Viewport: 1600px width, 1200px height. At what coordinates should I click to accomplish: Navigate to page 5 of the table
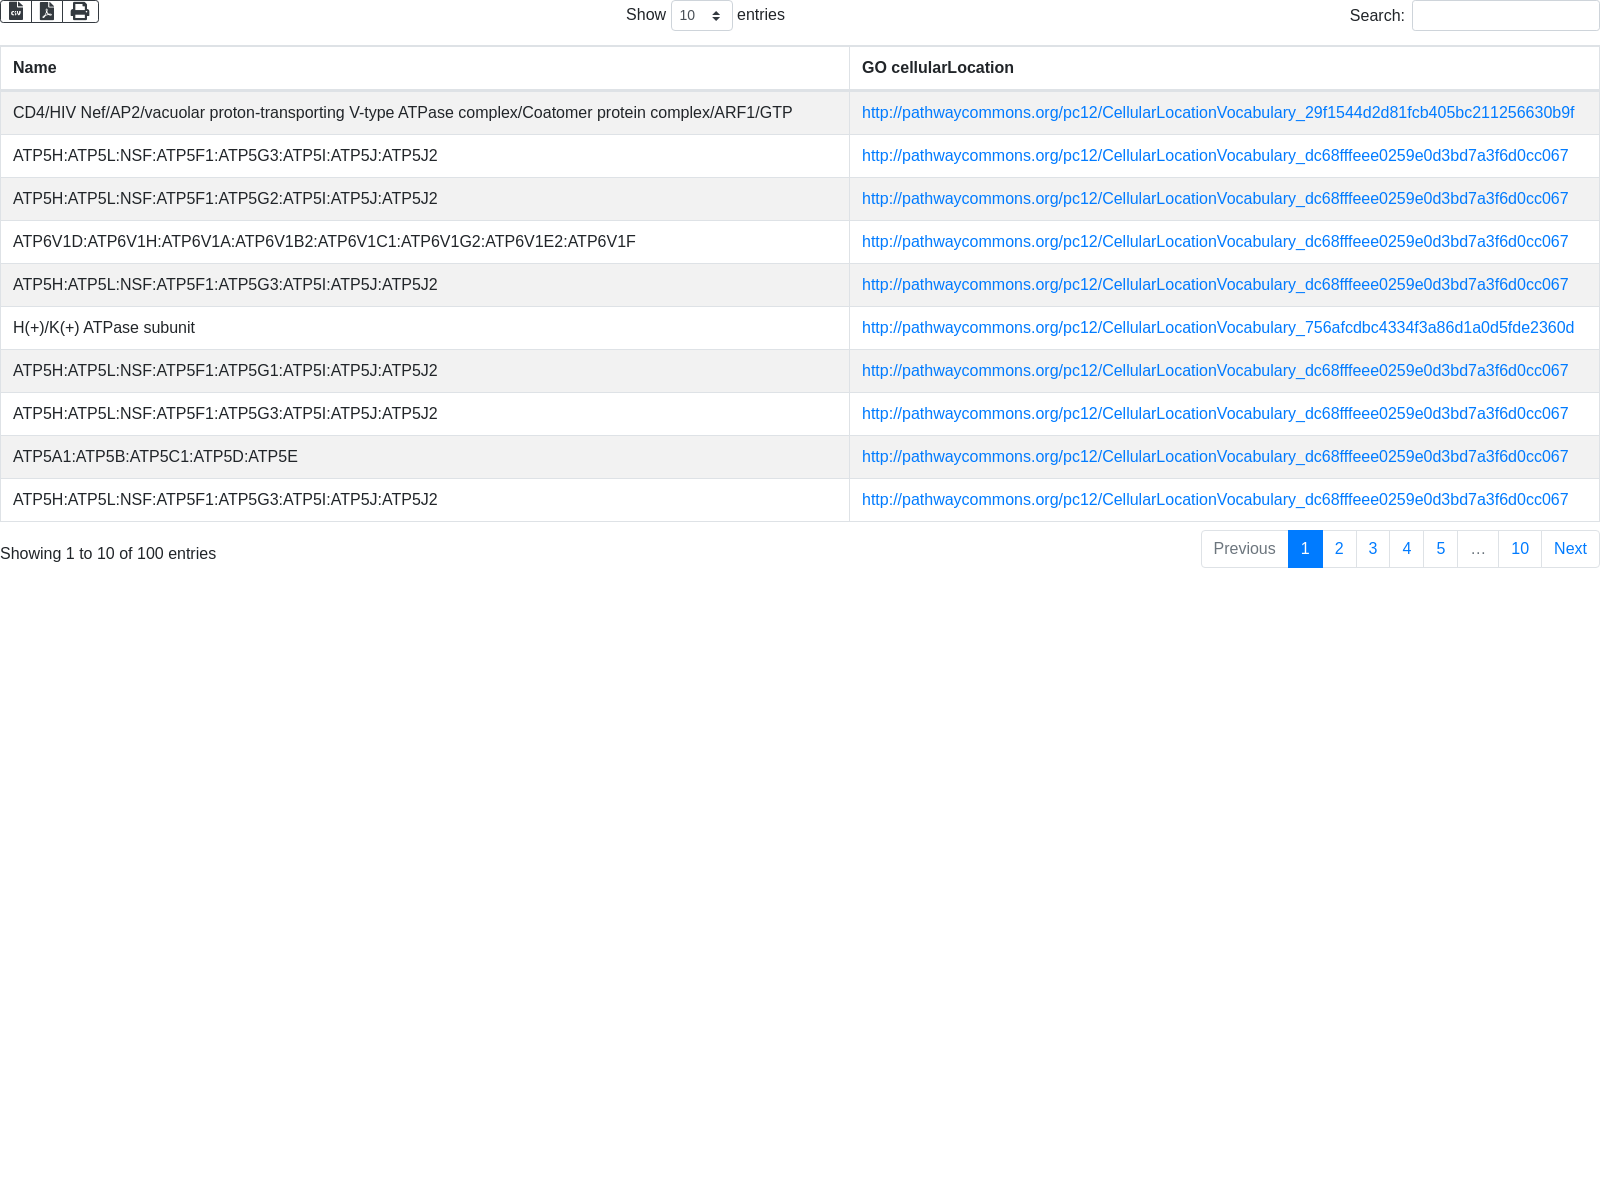(x=1441, y=549)
